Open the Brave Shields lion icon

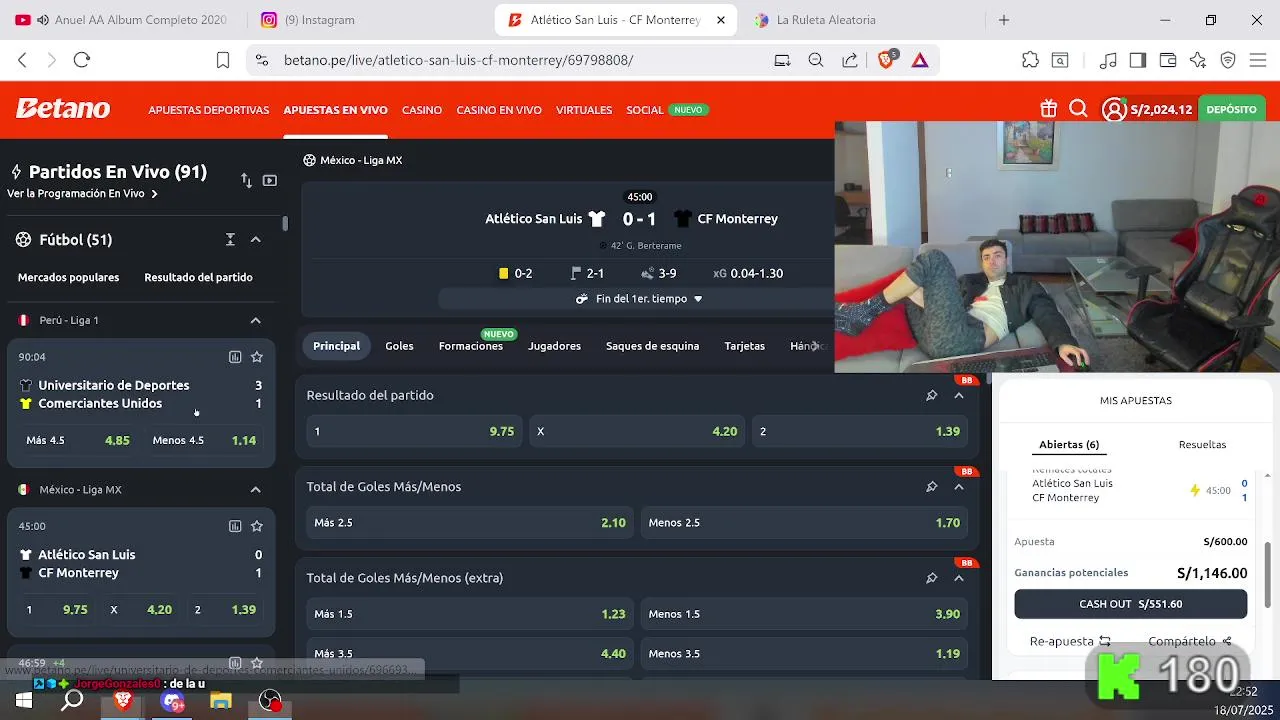point(886,60)
